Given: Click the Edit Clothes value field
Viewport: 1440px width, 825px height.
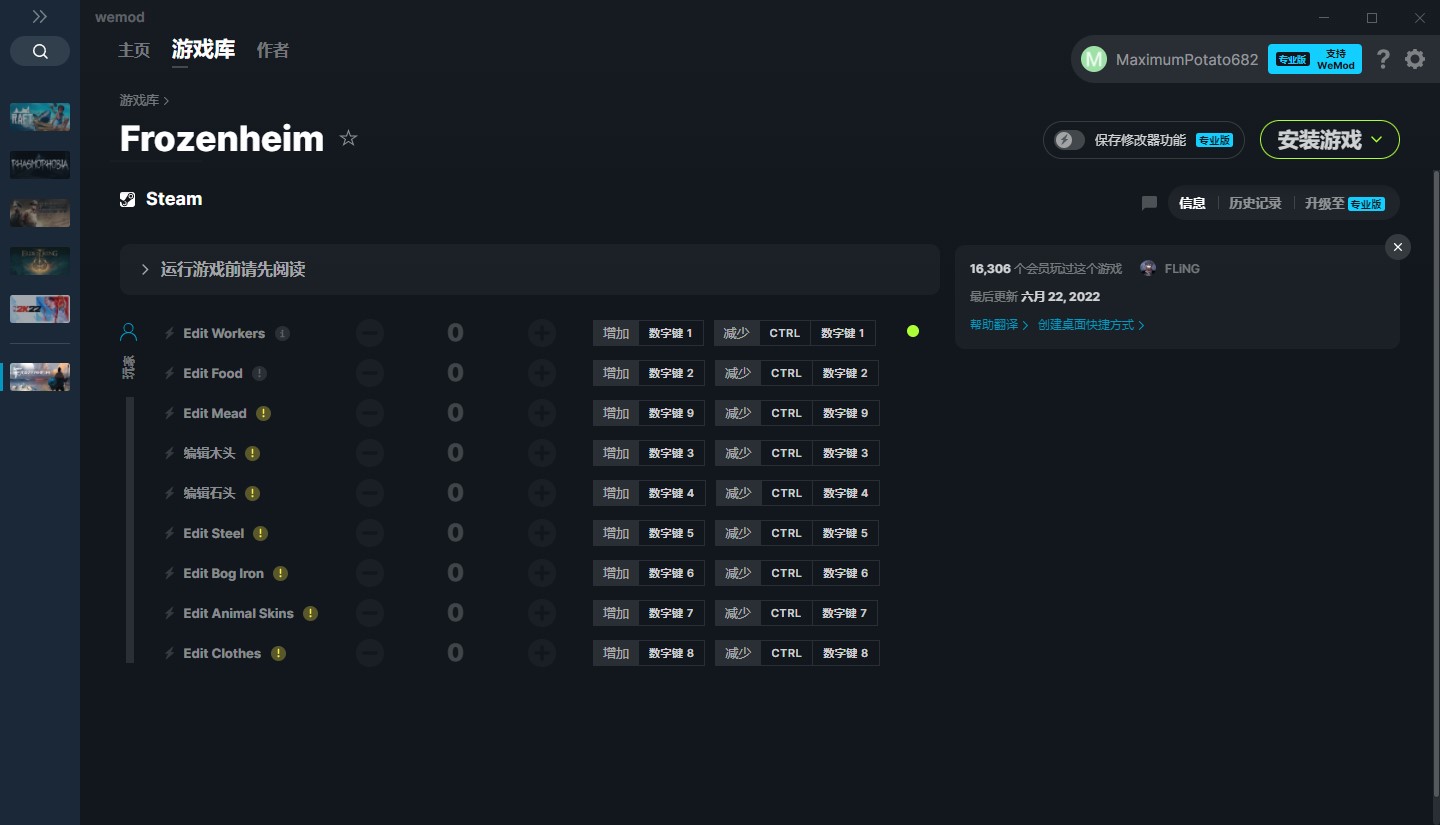Looking at the screenshot, I should pos(455,653).
